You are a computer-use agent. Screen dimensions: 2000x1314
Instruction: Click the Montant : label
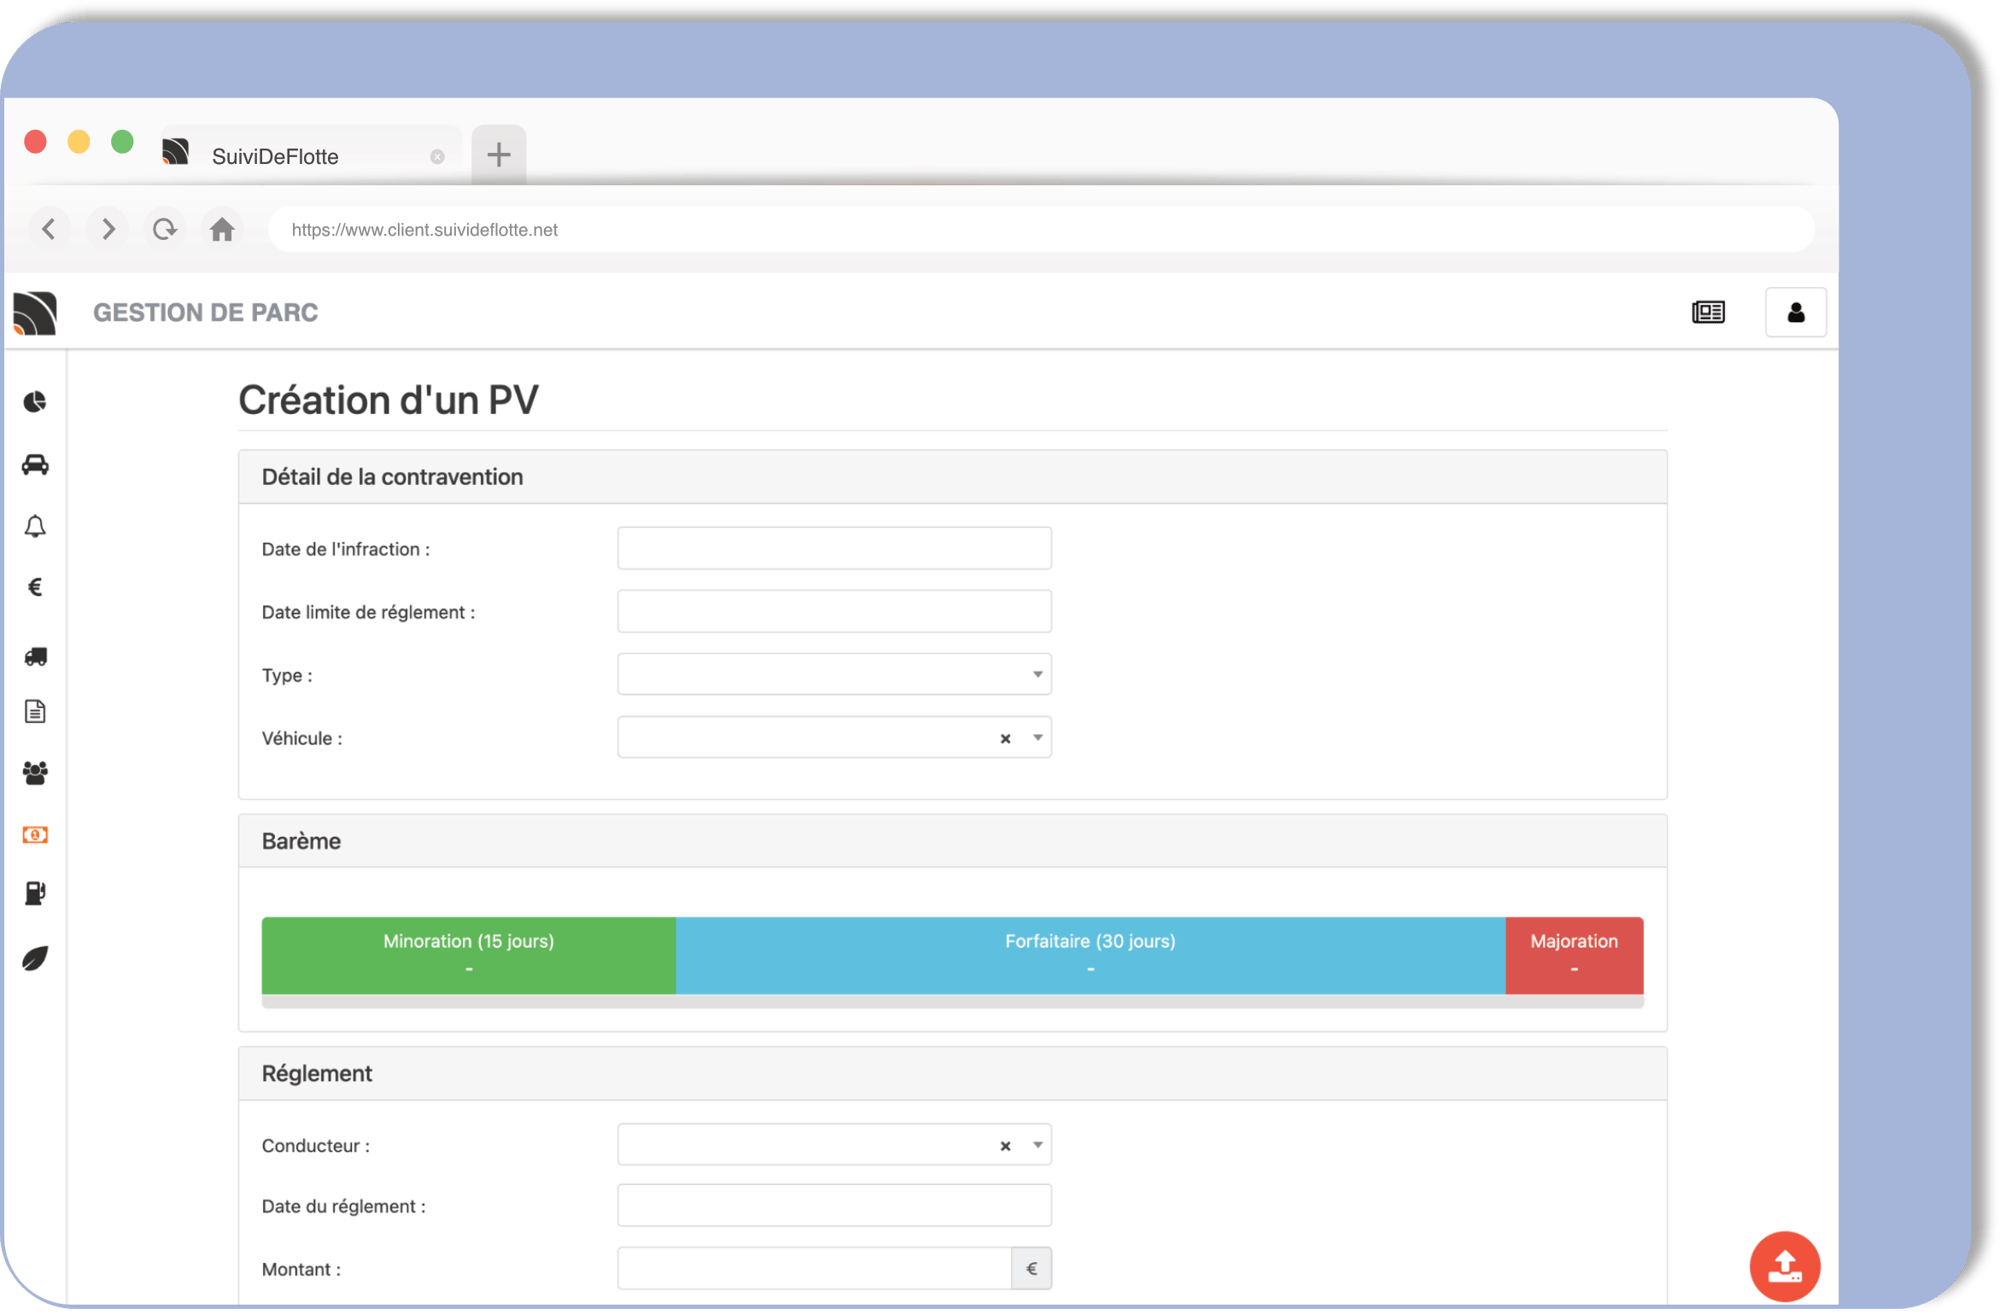pos(301,1269)
